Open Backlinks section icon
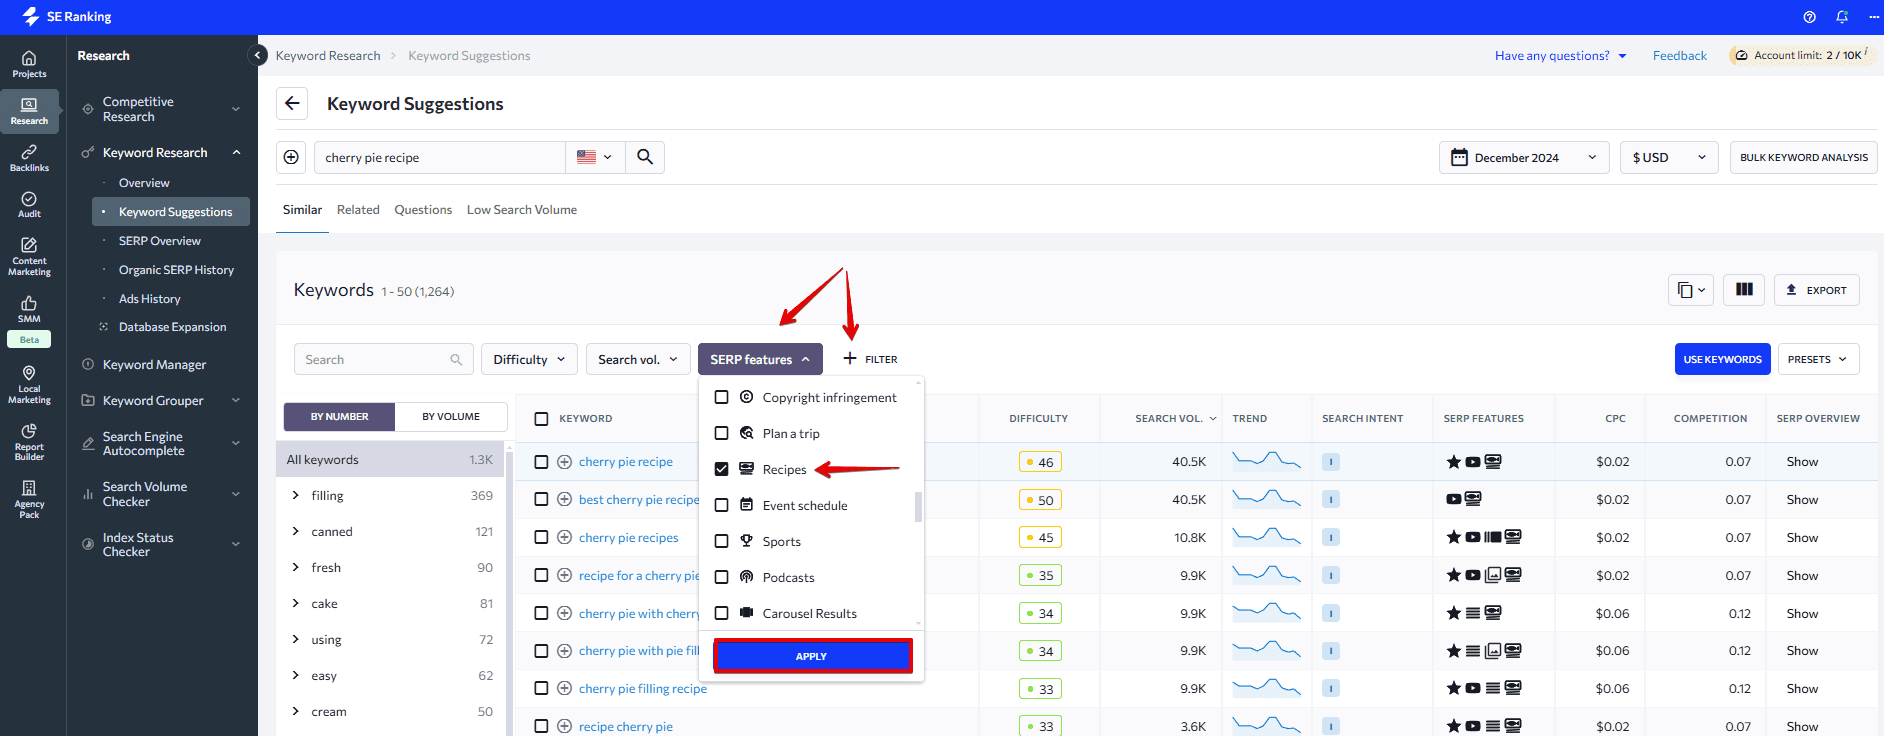 tap(29, 158)
